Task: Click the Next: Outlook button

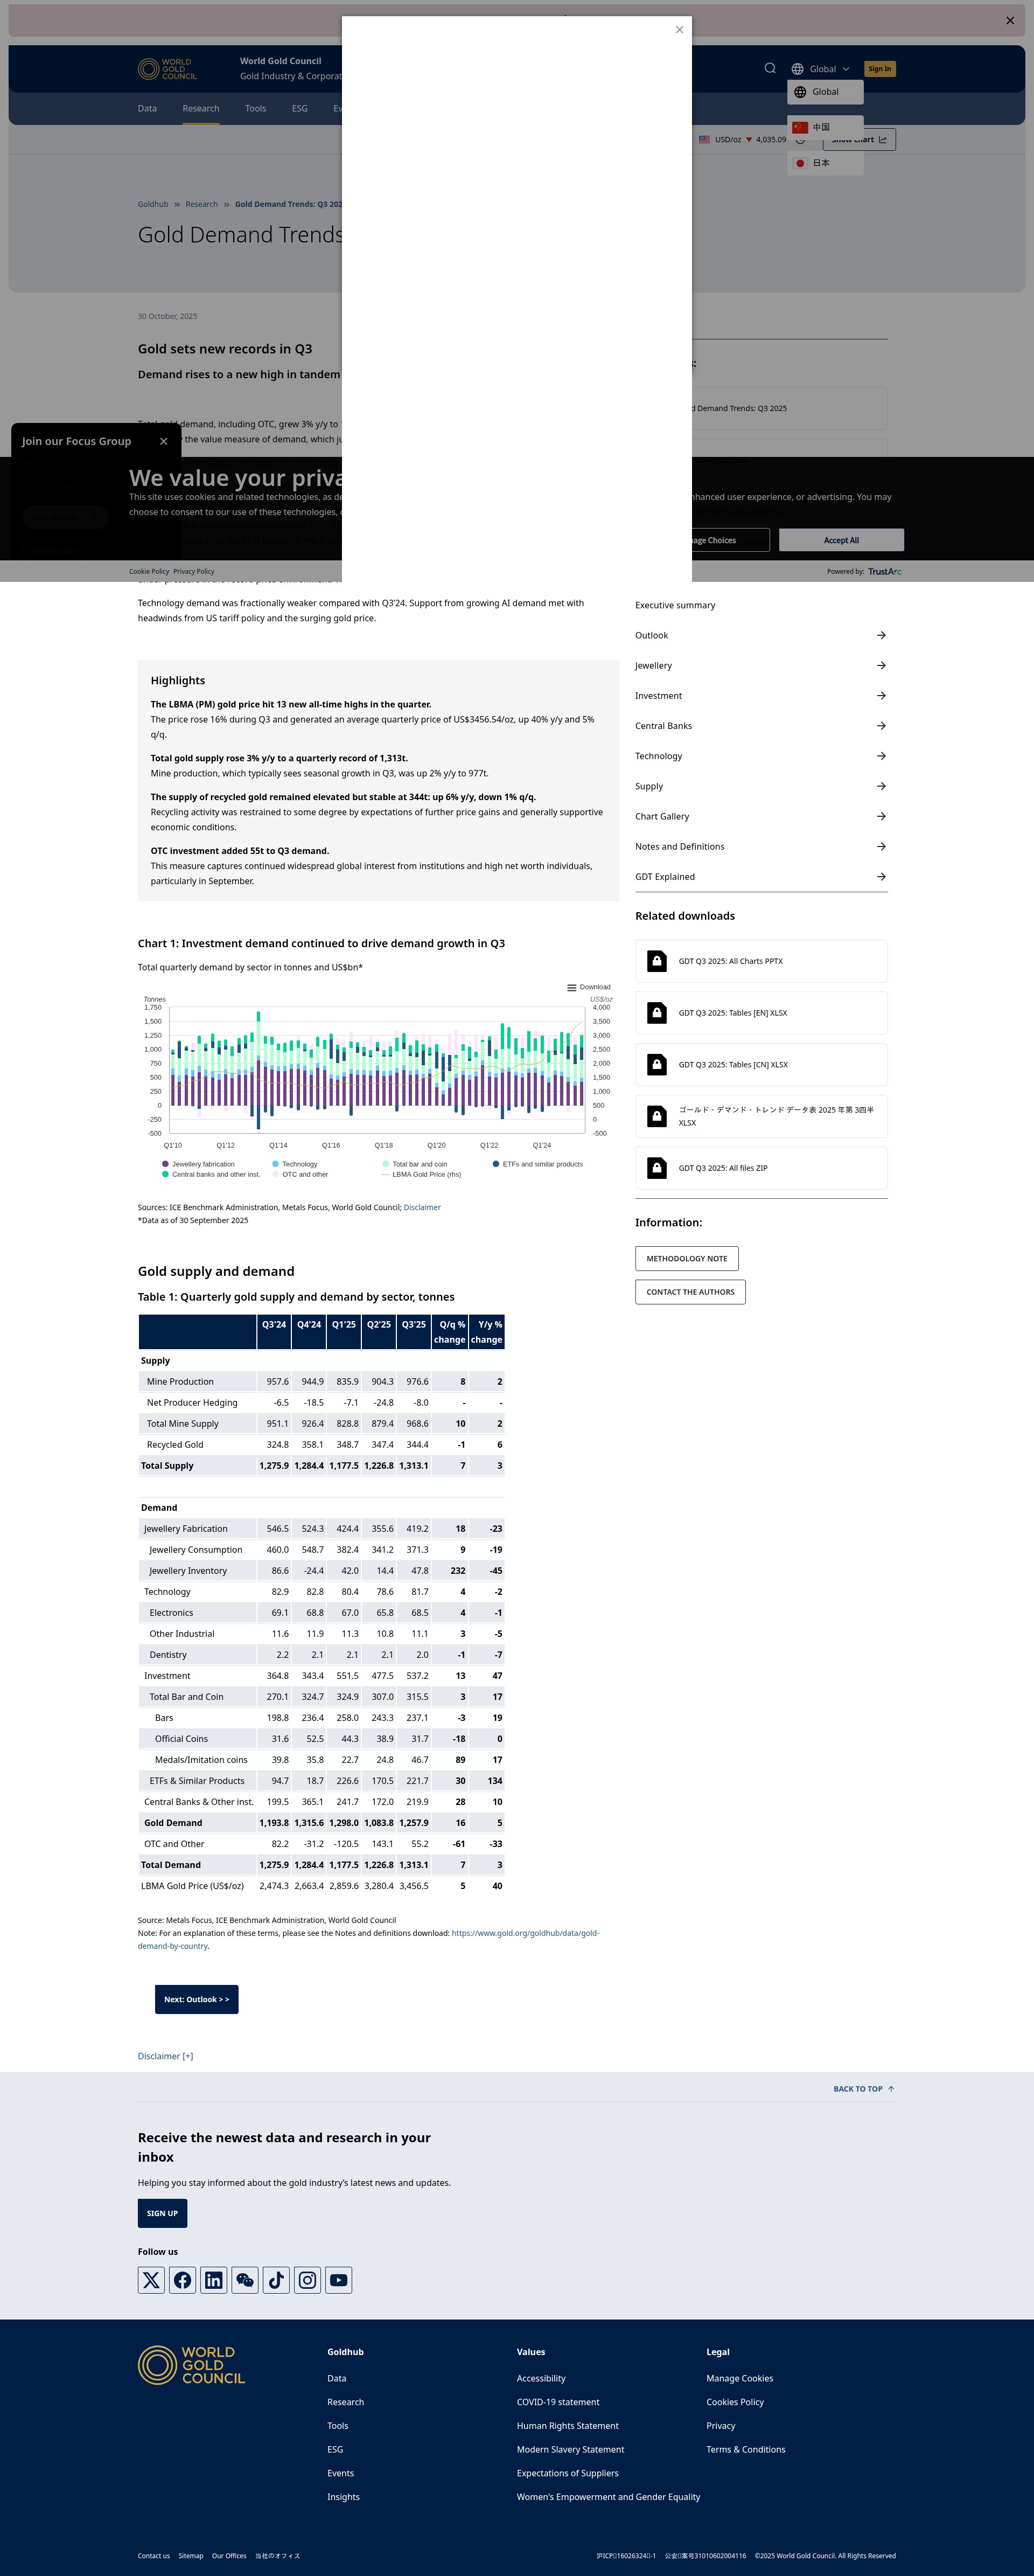Action: (196, 1999)
